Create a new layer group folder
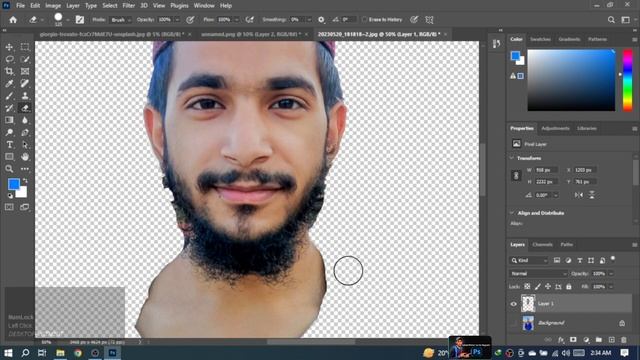This screenshot has width=640, height=360. point(599,340)
